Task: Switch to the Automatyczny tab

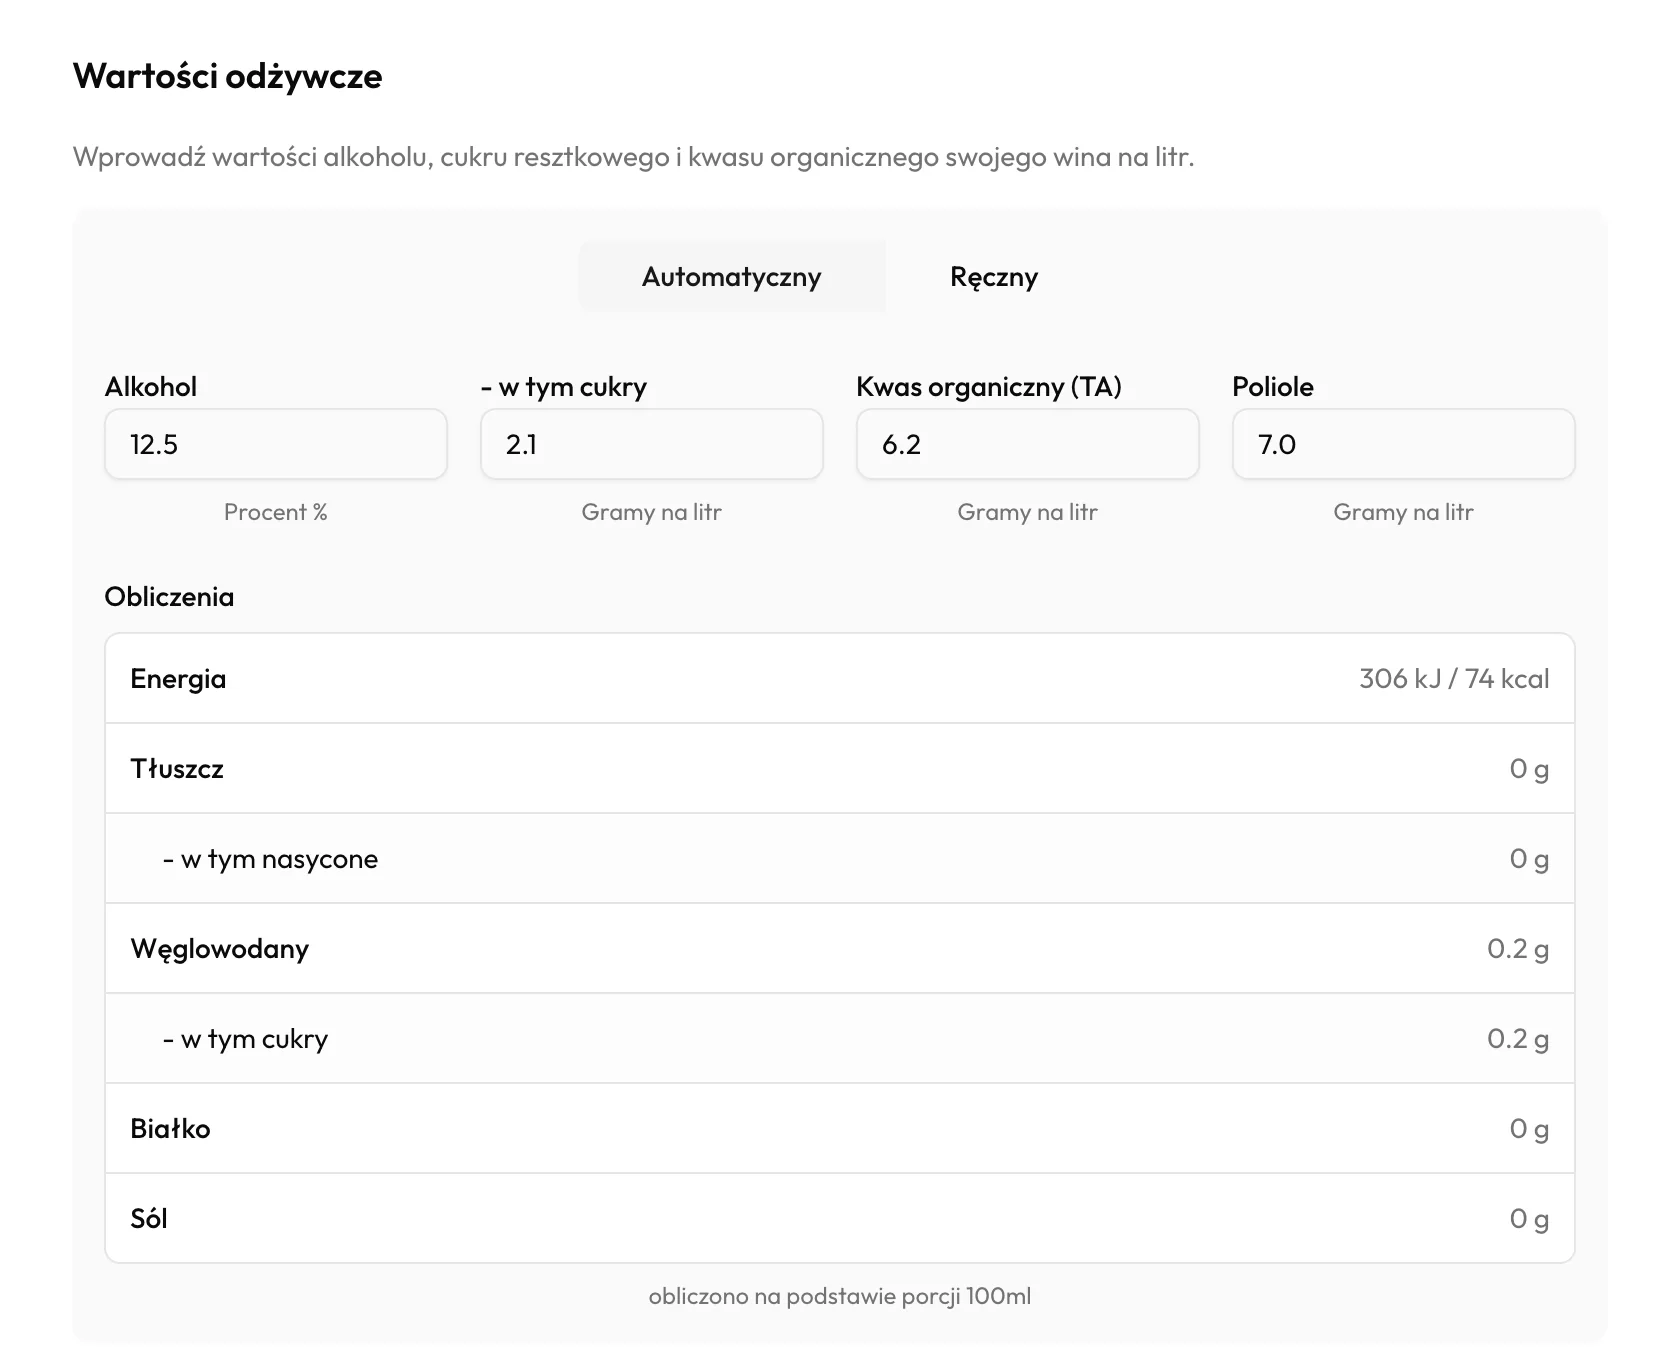Action: [x=732, y=277]
